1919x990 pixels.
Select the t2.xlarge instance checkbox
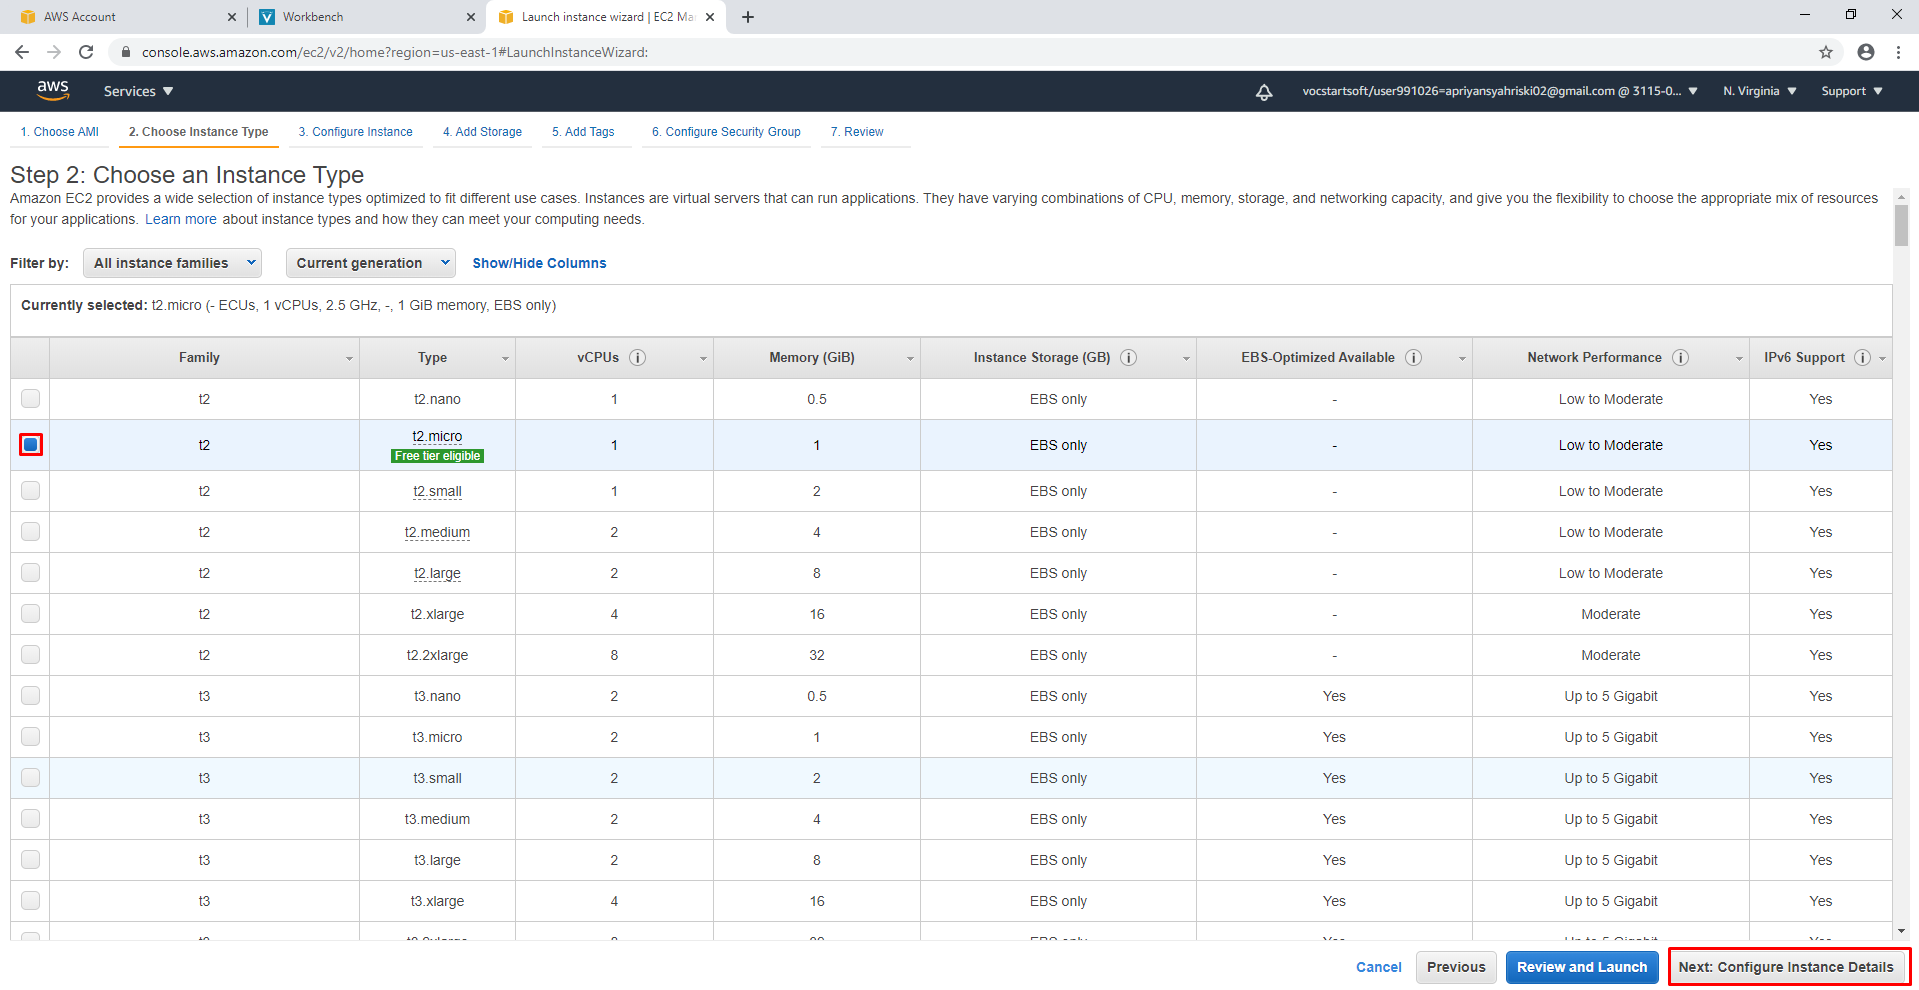click(x=31, y=614)
